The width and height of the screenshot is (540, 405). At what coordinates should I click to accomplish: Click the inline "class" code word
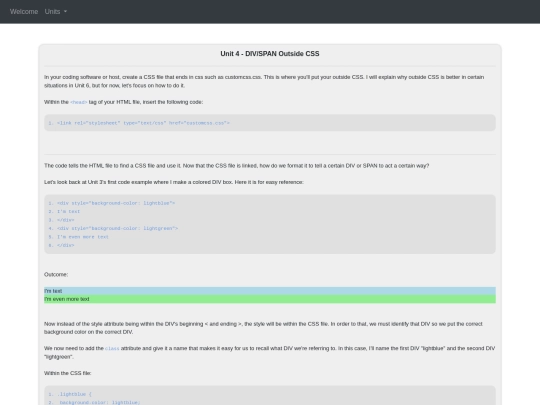pos(112,349)
